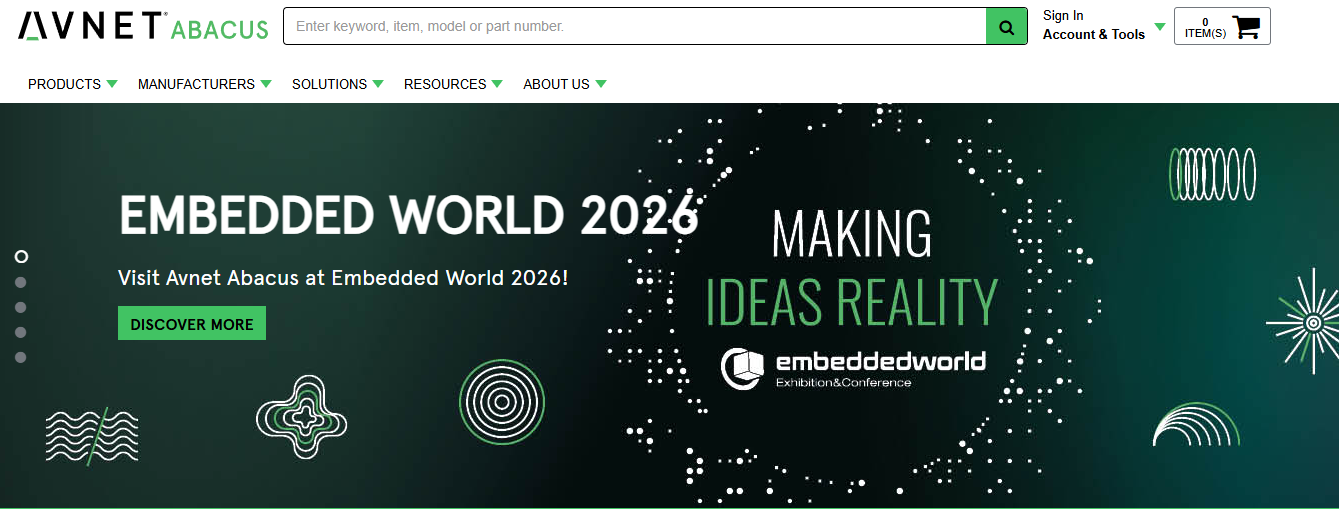
Task: Click the green search magnifier button
Action: coord(1006,27)
